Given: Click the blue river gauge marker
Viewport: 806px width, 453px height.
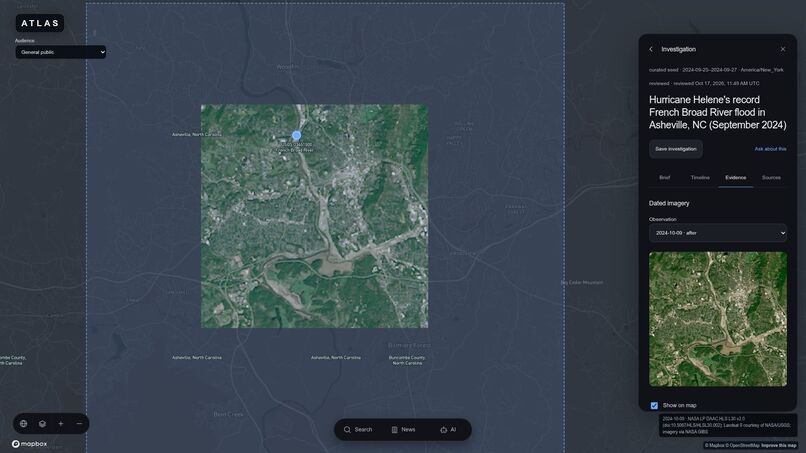Looking at the screenshot, I should click(296, 135).
